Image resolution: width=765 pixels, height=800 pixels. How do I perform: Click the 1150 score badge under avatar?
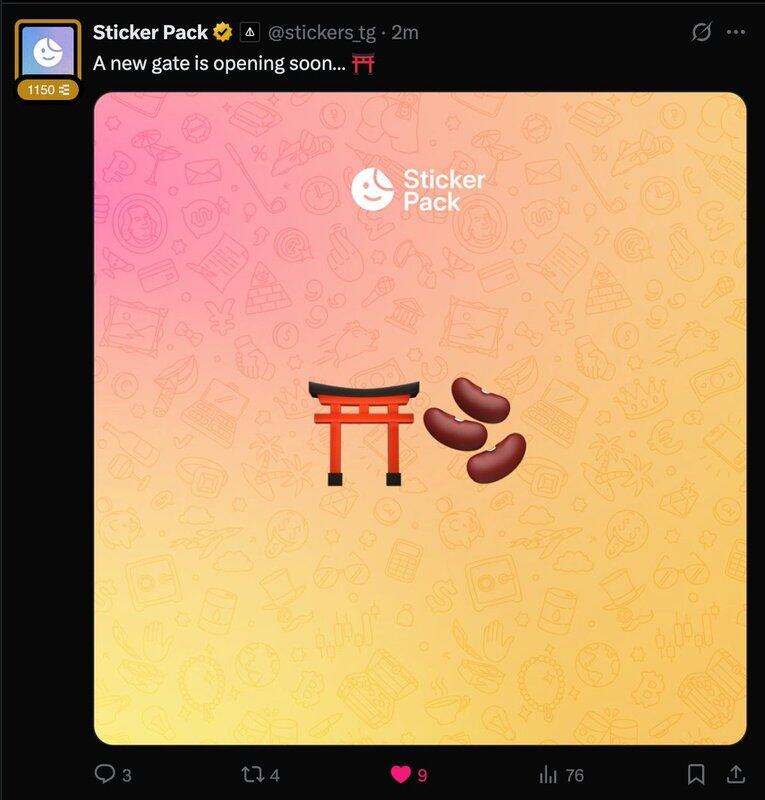pos(48,90)
